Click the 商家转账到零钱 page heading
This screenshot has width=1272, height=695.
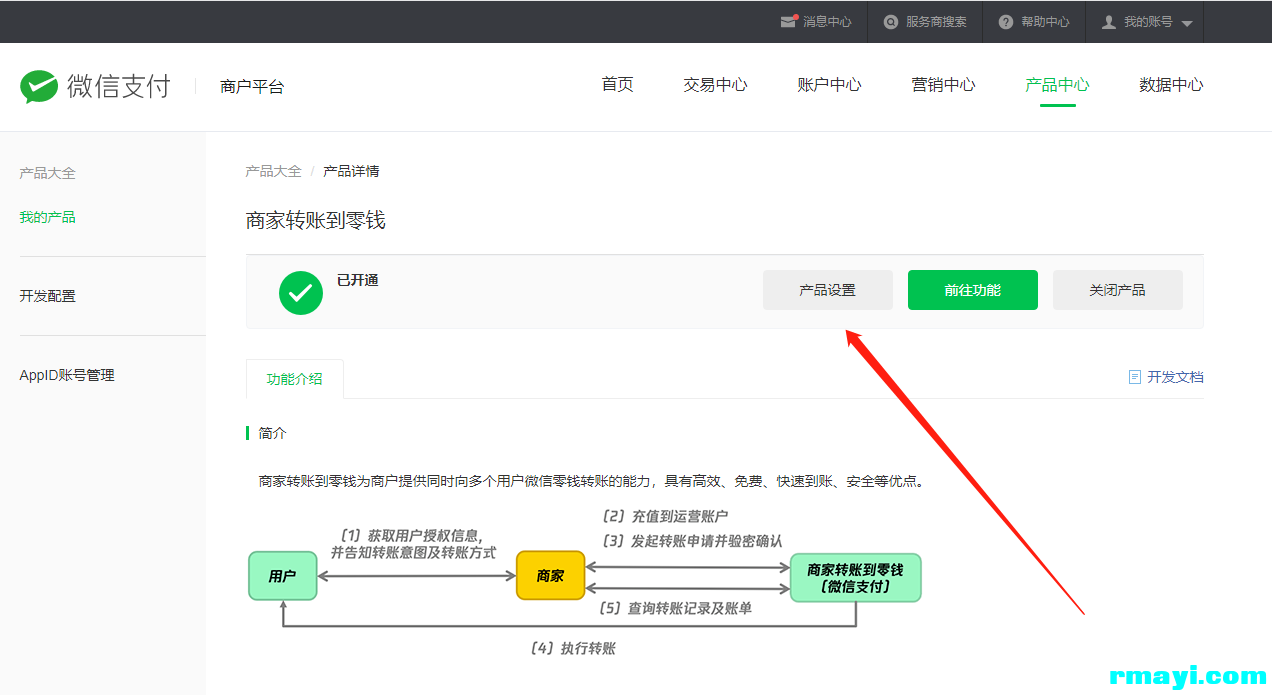click(316, 220)
